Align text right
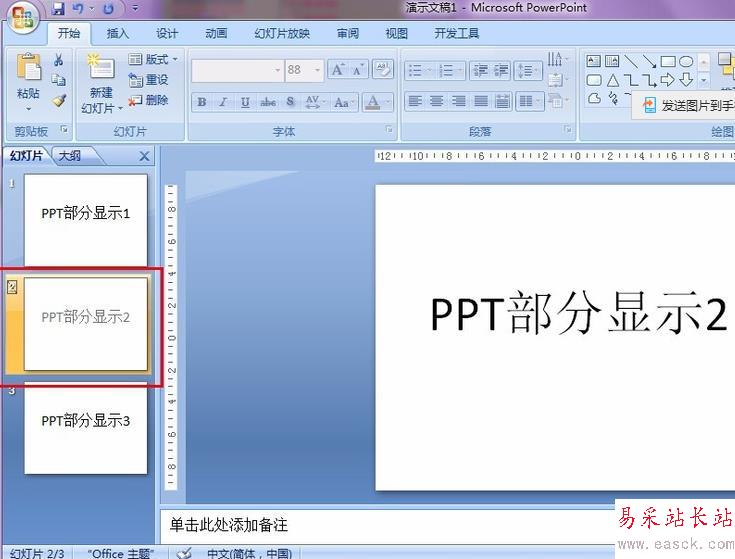The image size is (735, 559). pos(458,101)
